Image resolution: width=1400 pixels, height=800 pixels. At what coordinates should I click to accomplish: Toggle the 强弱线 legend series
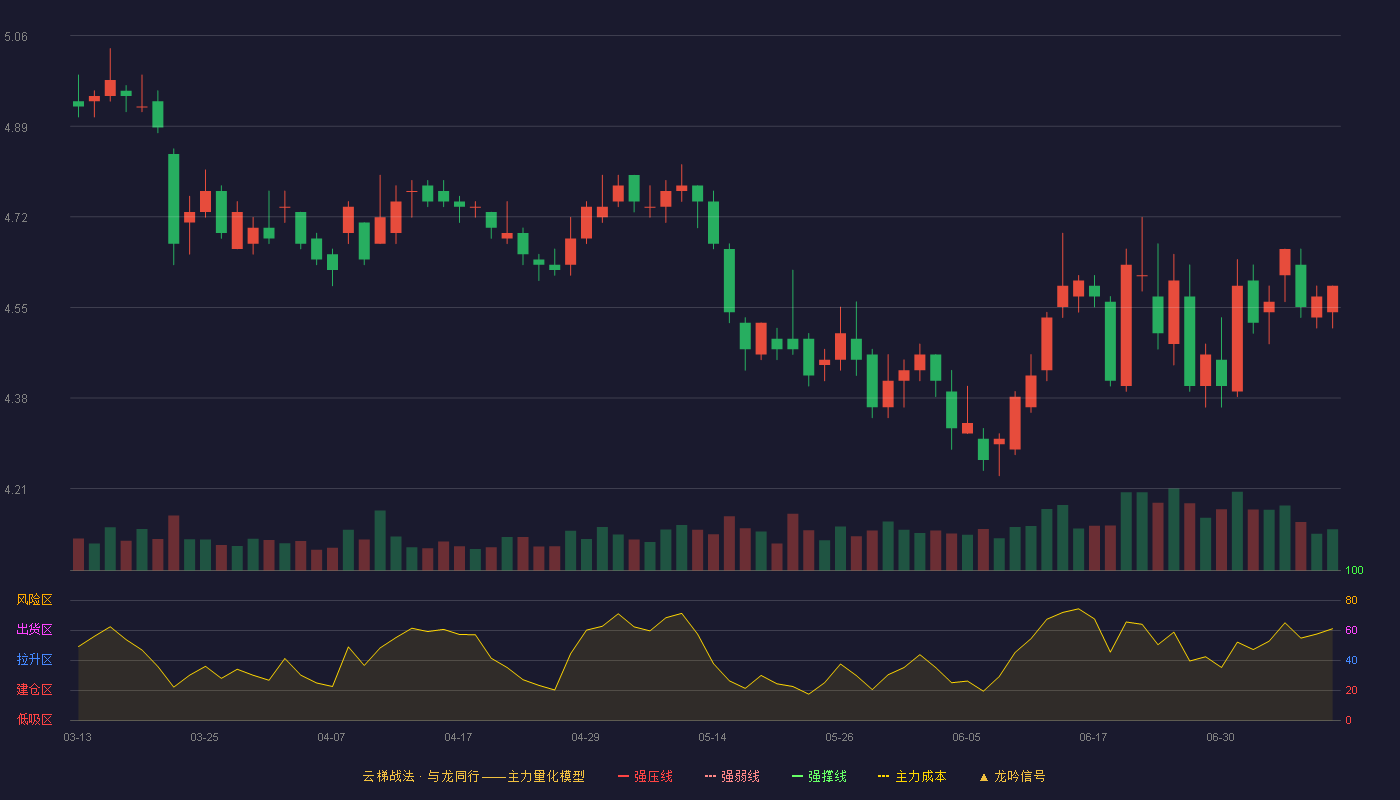(732, 776)
